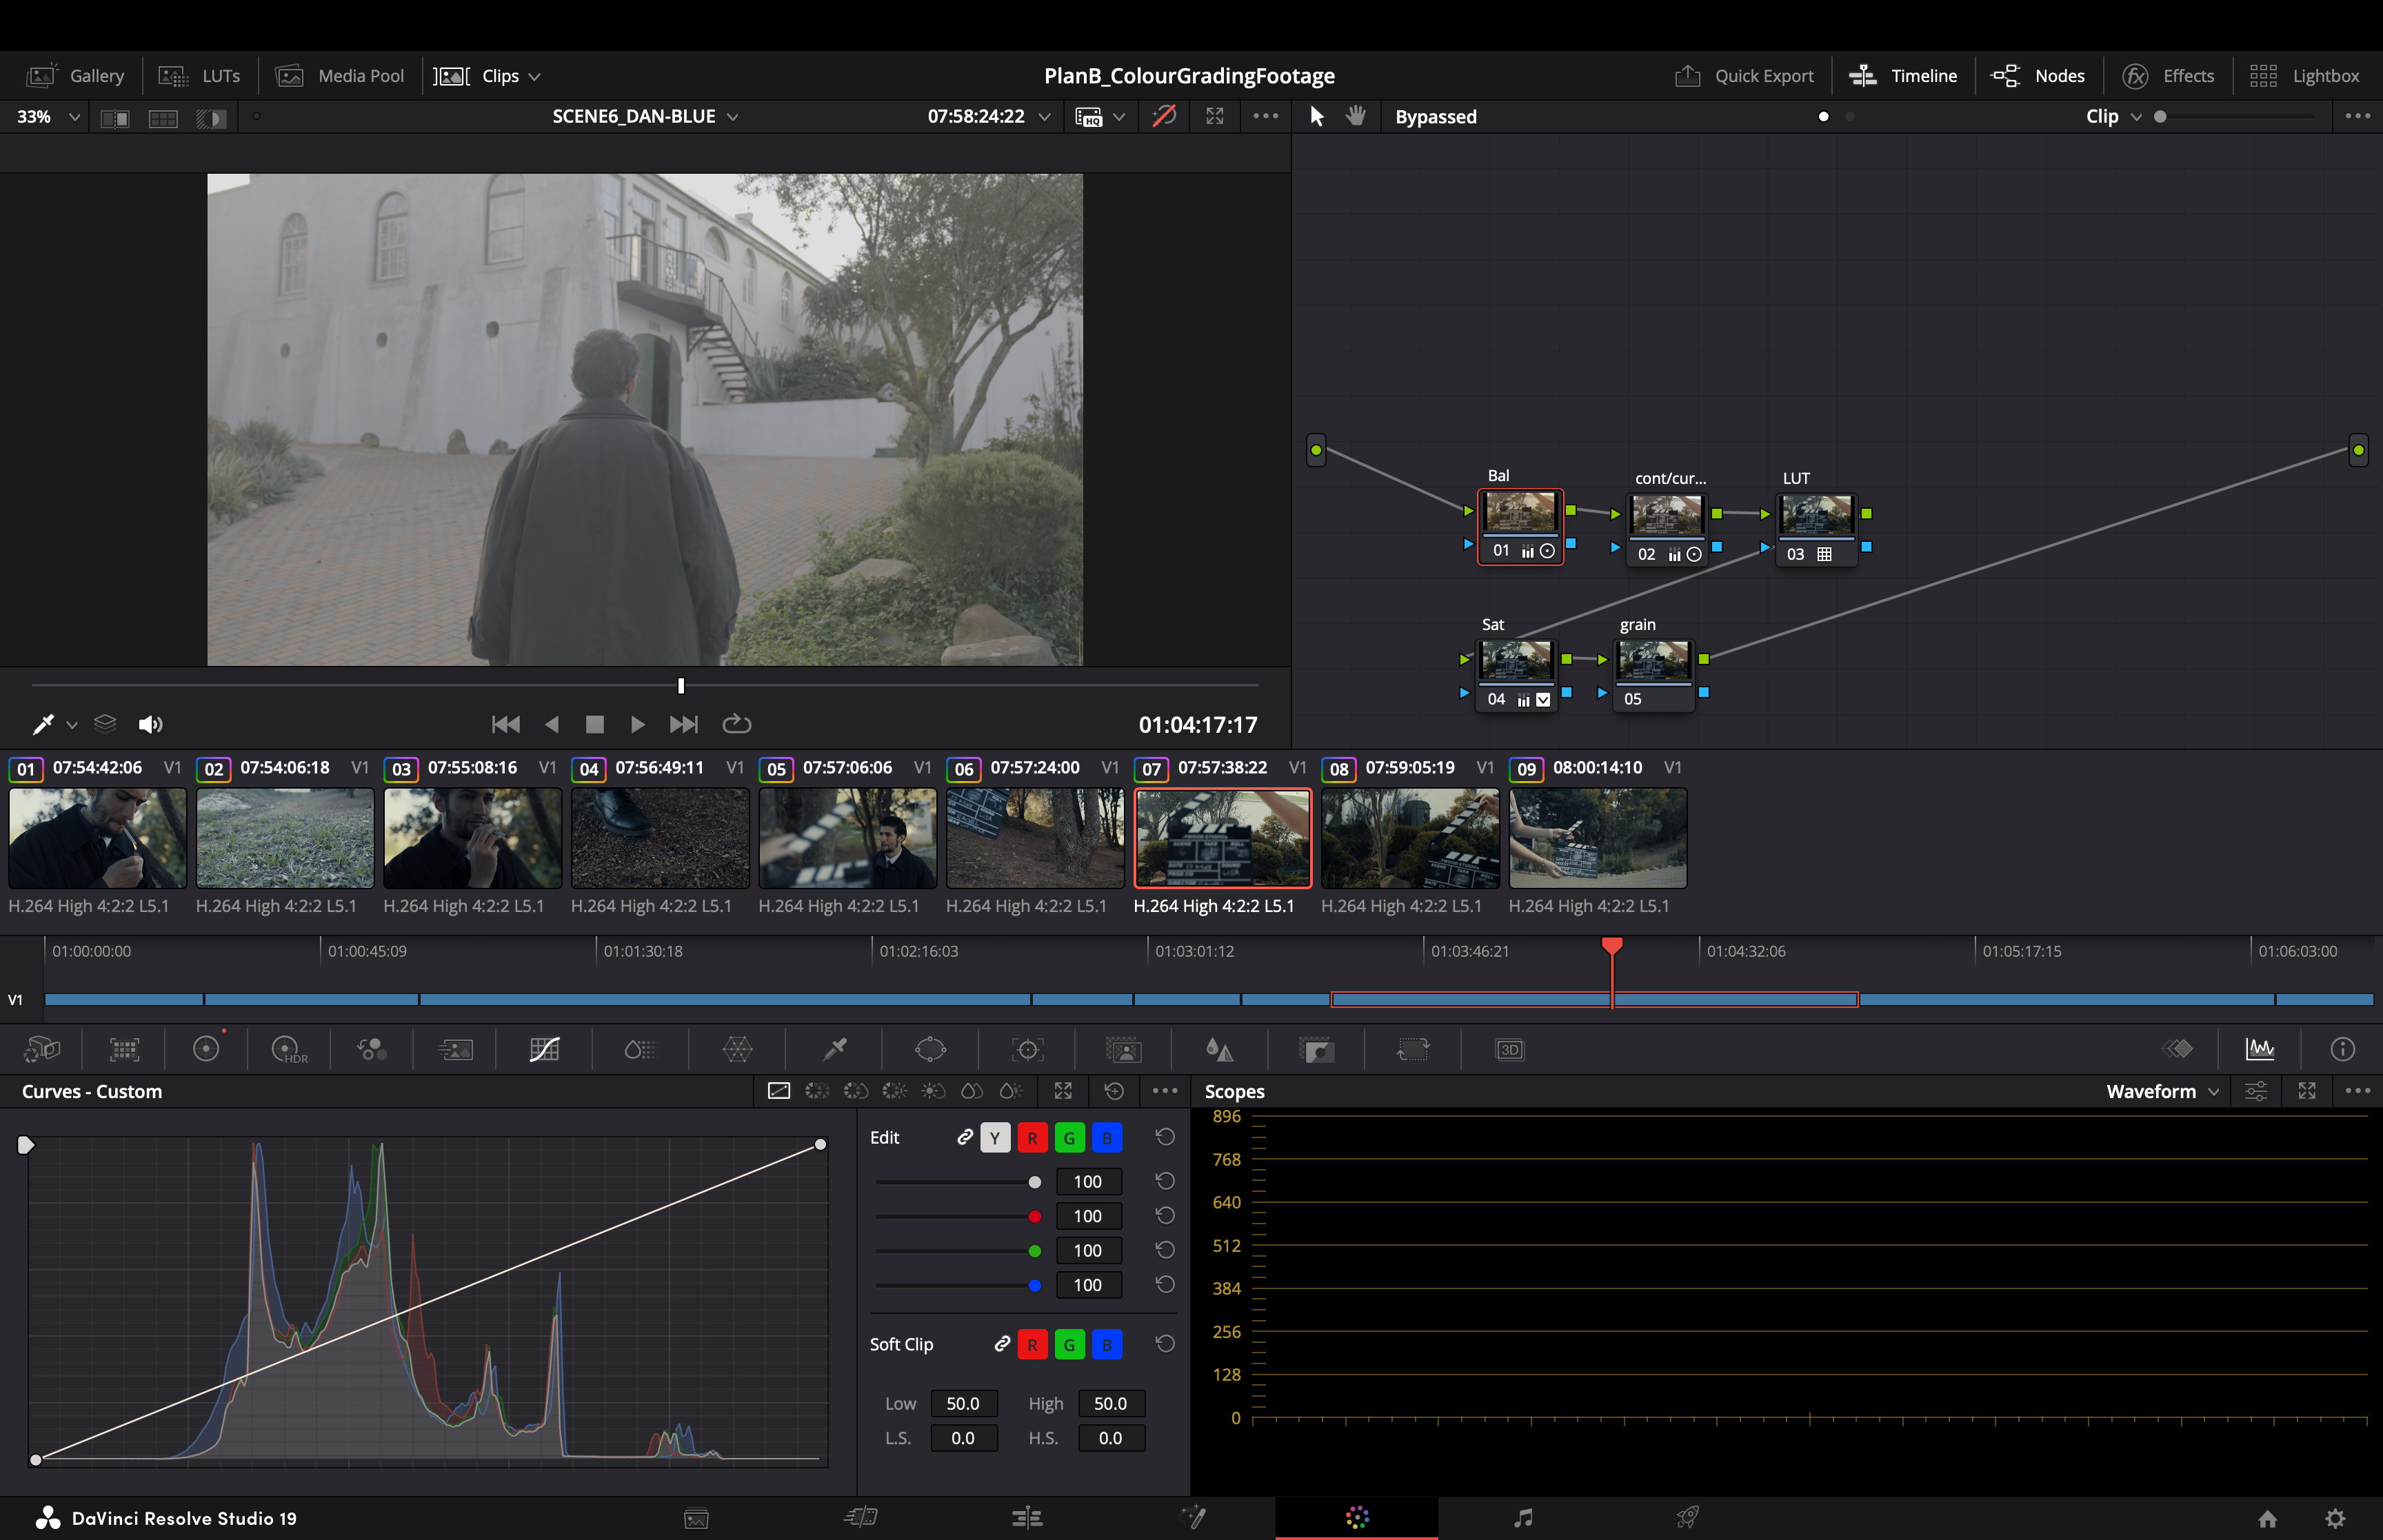
Task: Select clip 08 thumbnail
Action: pos(1409,838)
